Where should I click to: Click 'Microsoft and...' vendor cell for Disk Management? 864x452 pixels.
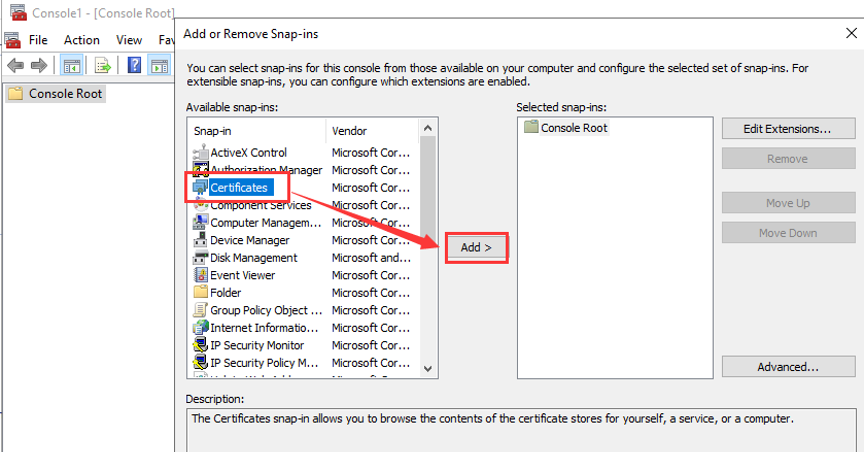point(371,258)
